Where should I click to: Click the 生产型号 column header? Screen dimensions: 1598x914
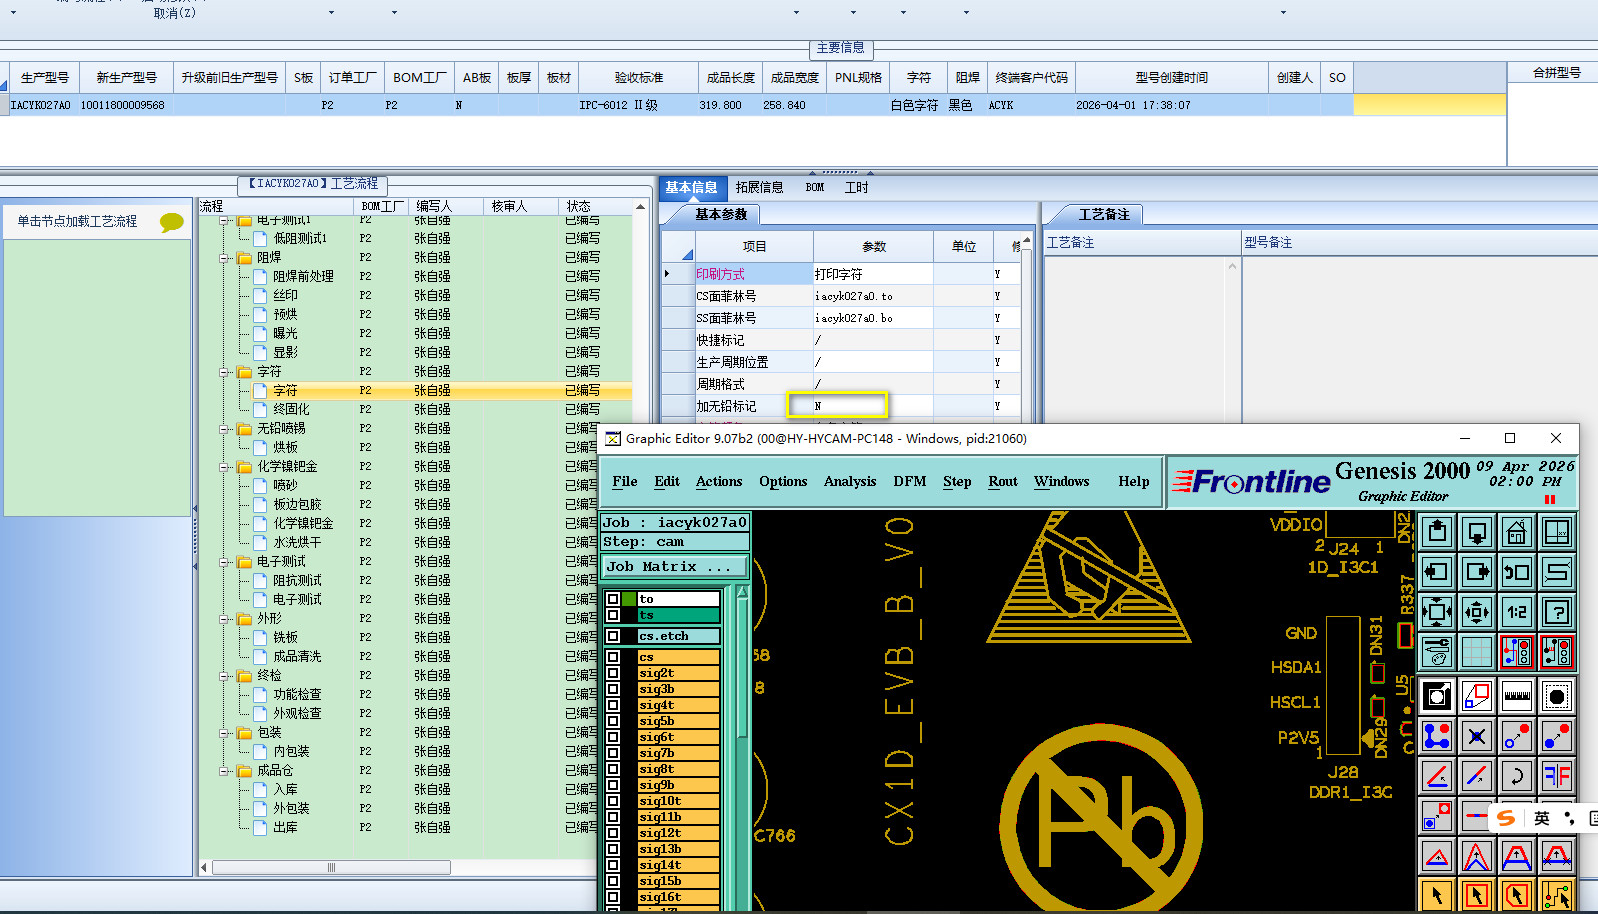[45, 77]
